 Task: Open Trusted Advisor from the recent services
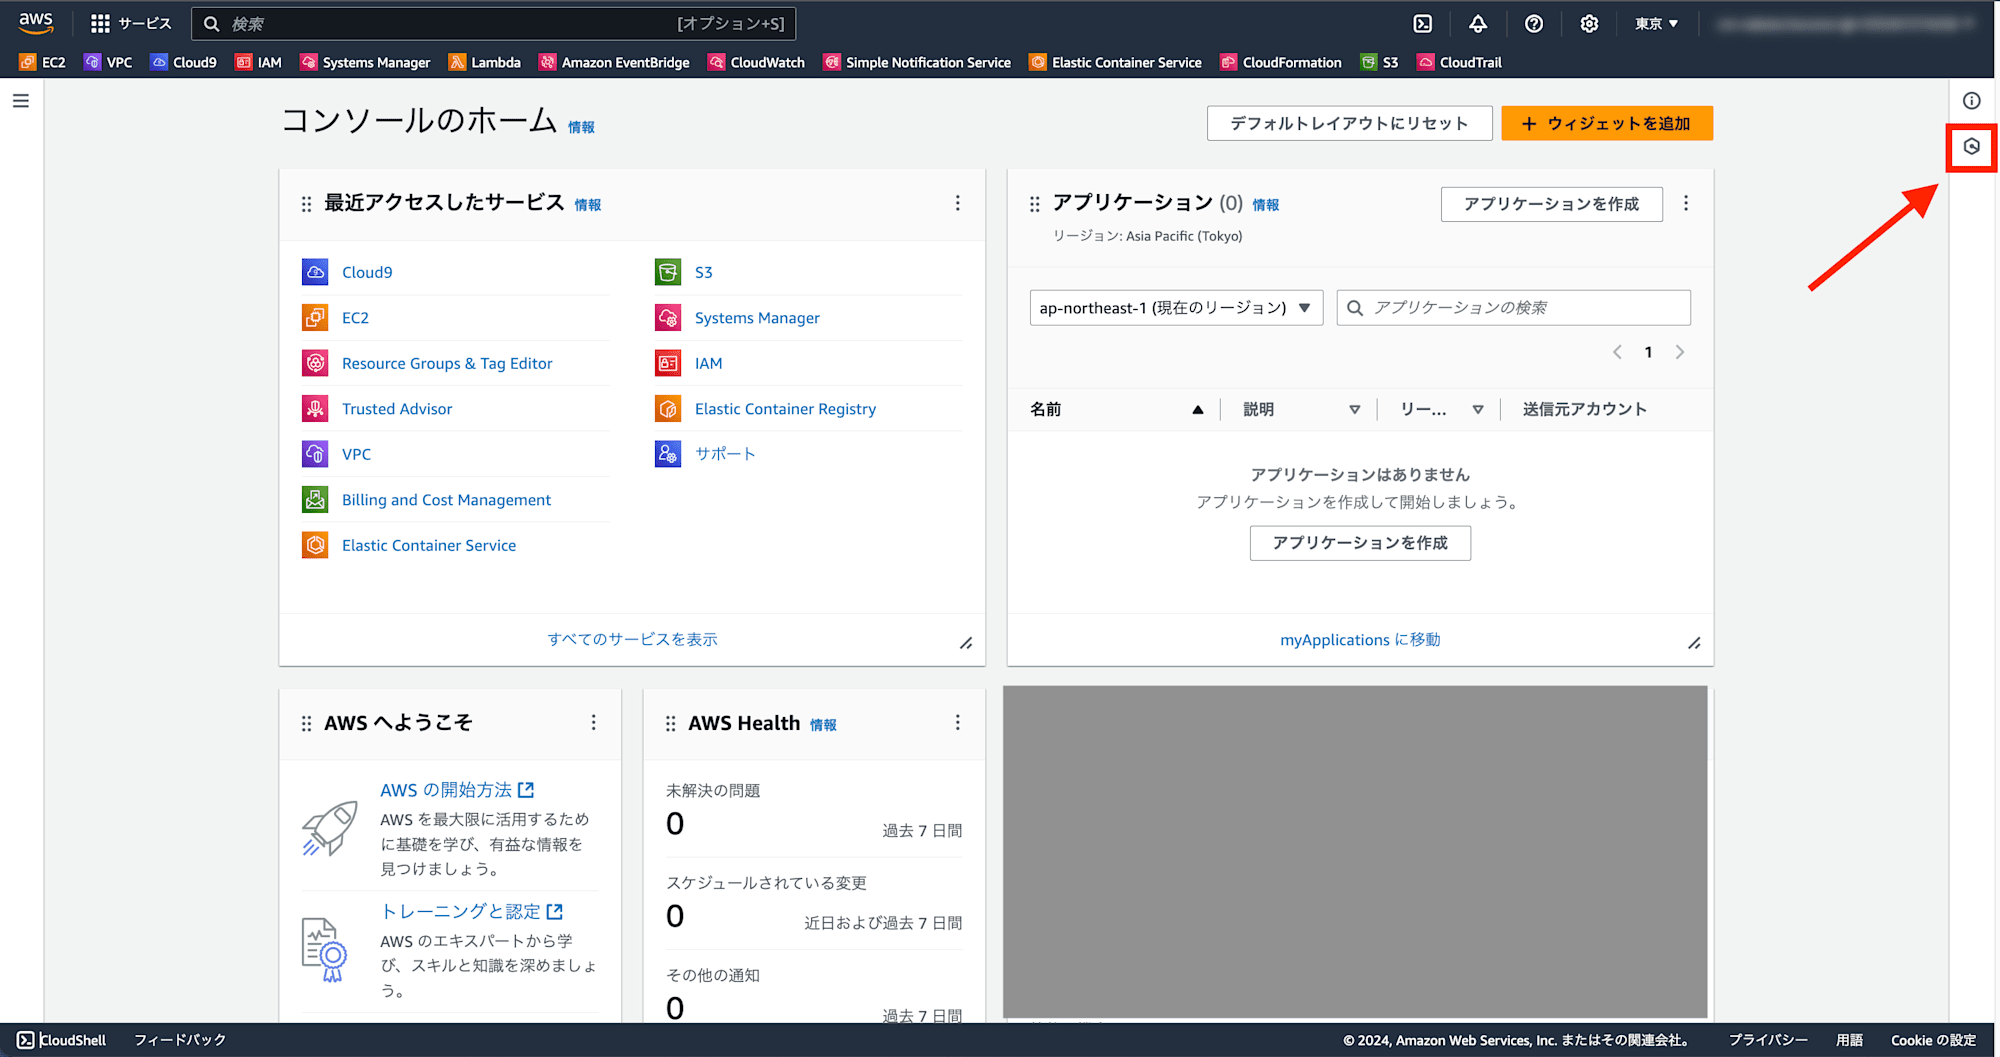point(397,409)
